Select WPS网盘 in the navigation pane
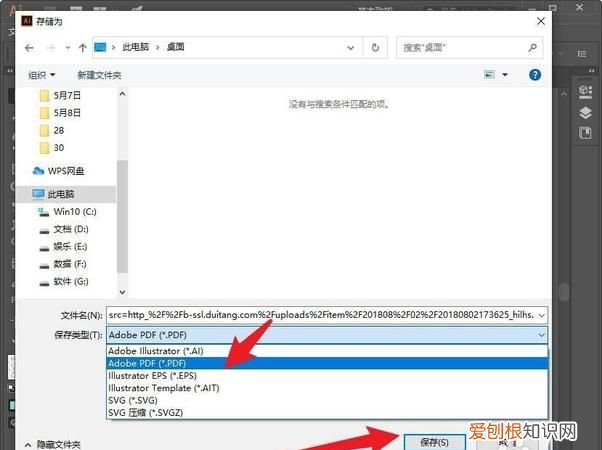 58,171
